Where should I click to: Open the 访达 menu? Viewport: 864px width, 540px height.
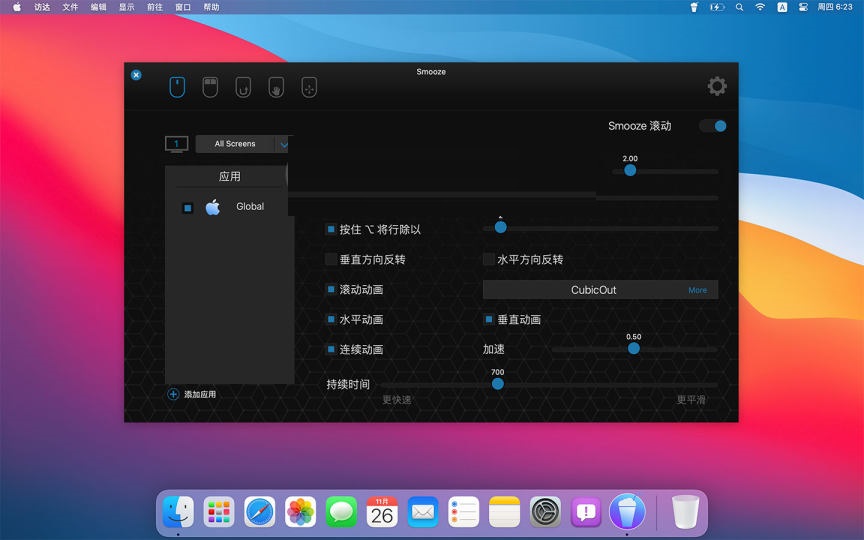pyautogui.click(x=42, y=7)
